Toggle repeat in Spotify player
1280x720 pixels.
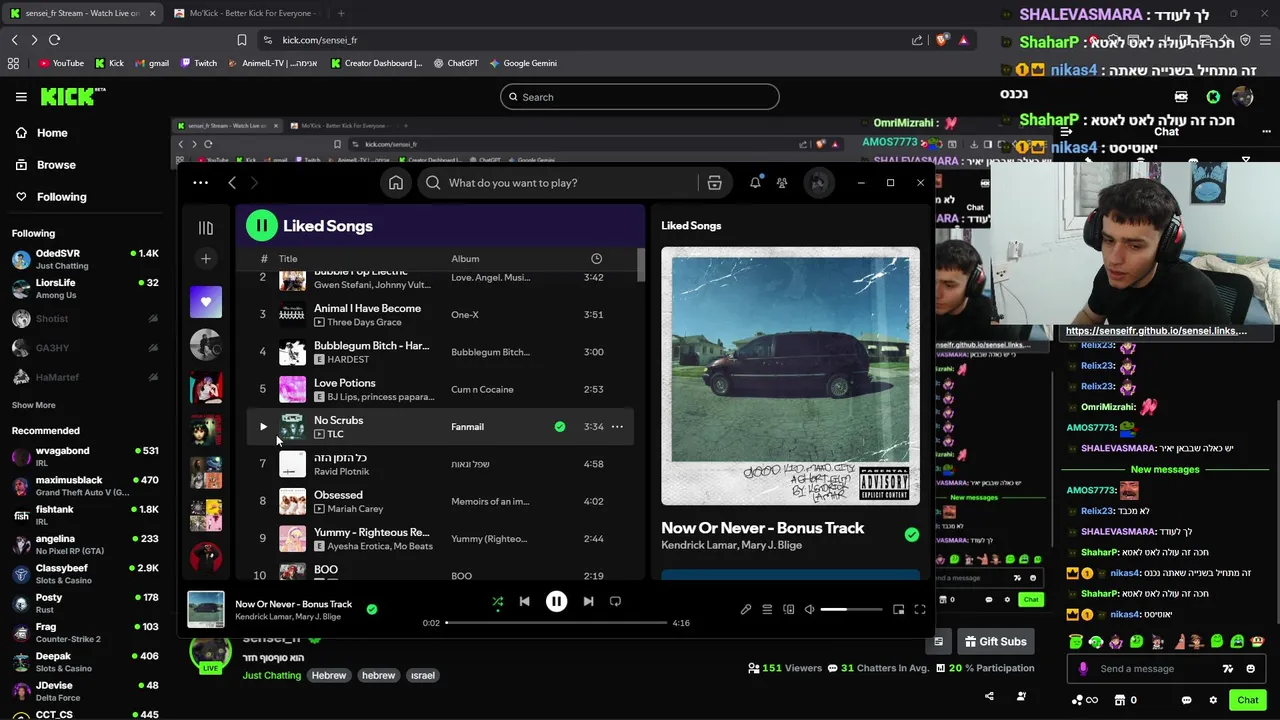615,601
